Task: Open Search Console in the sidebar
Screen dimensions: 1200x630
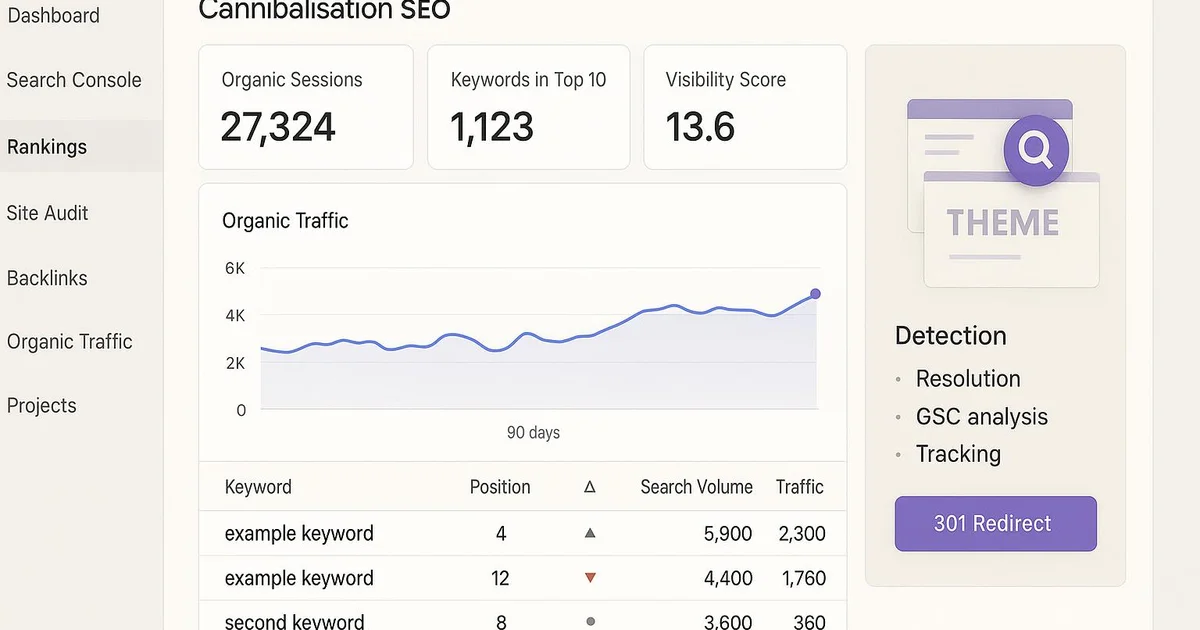Action: tap(74, 80)
